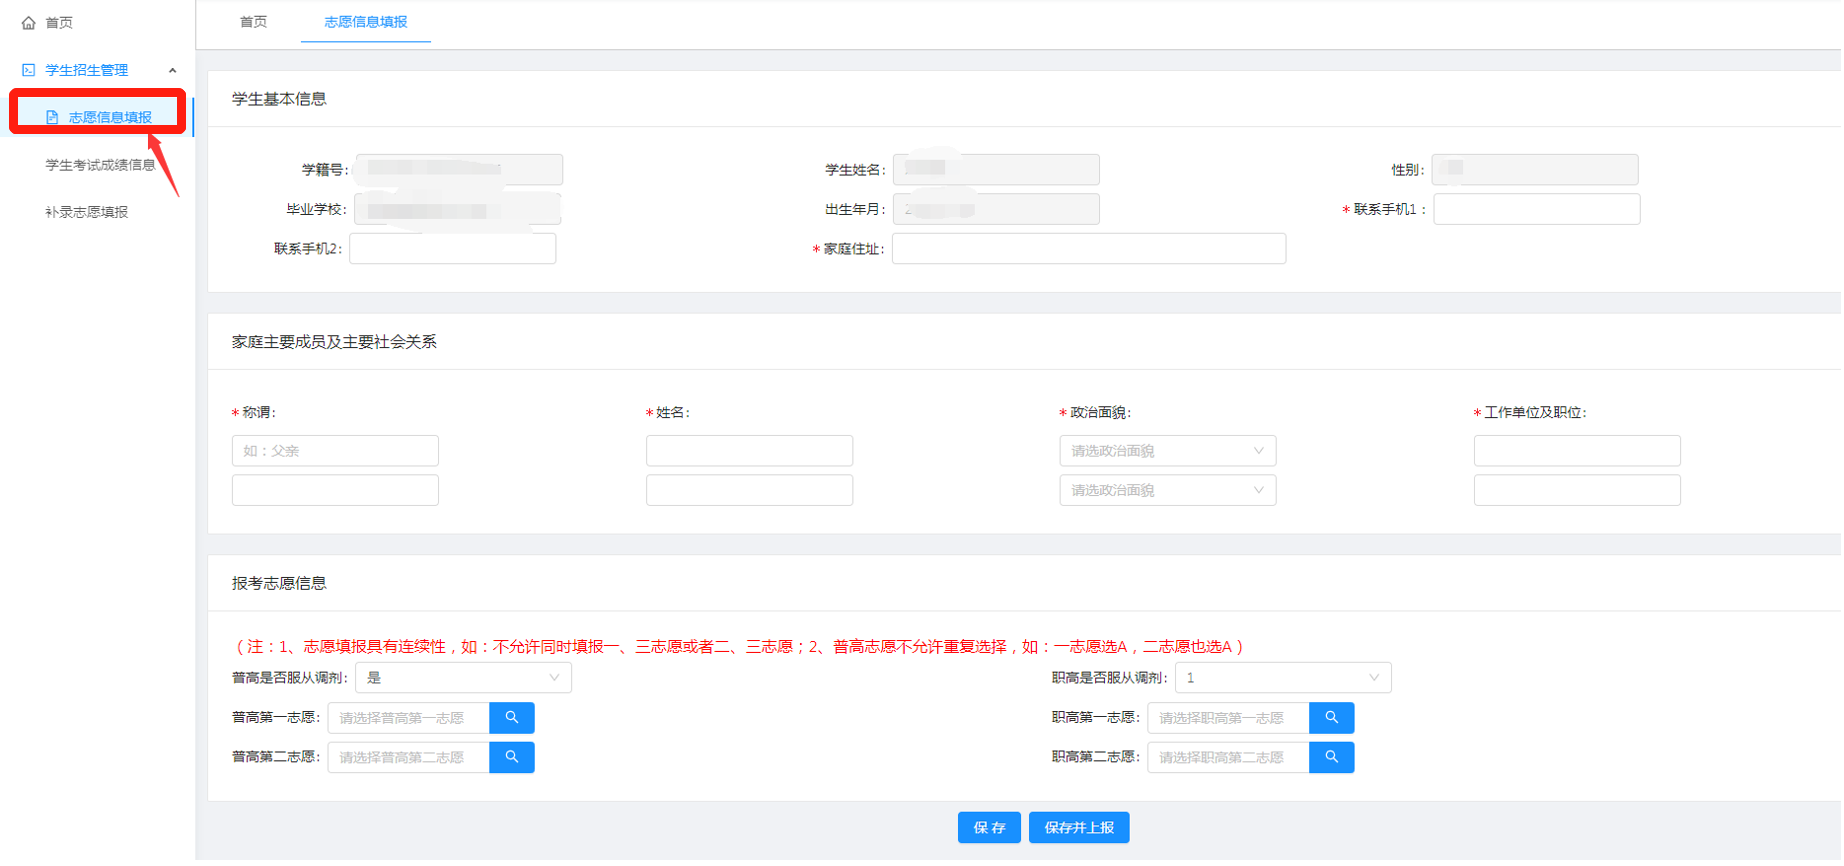1844x866 pixels.
Task: Click the 请选择普高第二志愿 input
Action: pyautogui.click(x=409, y=758)
